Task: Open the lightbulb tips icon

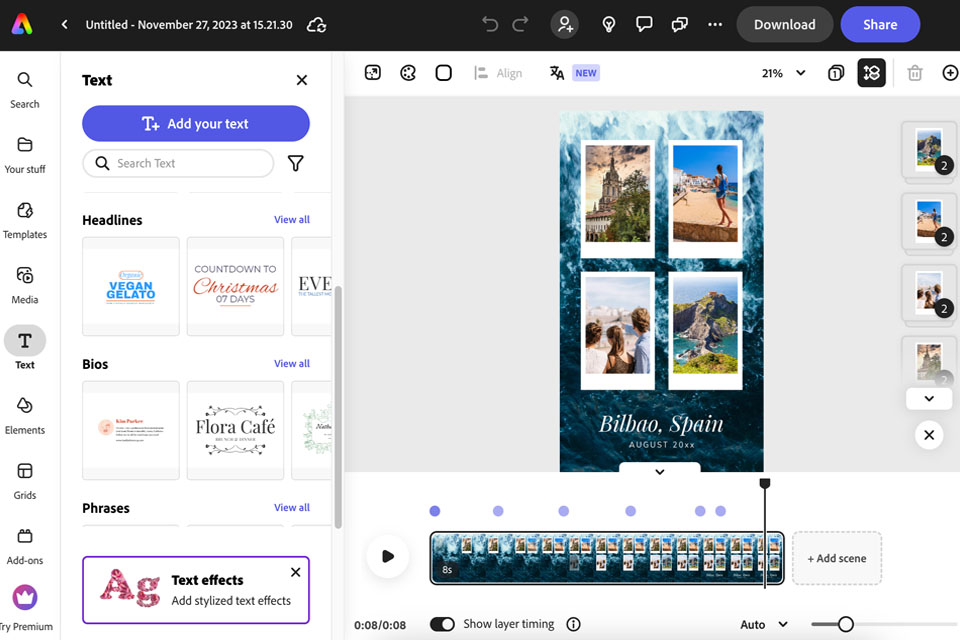Action: pos(609,24)
